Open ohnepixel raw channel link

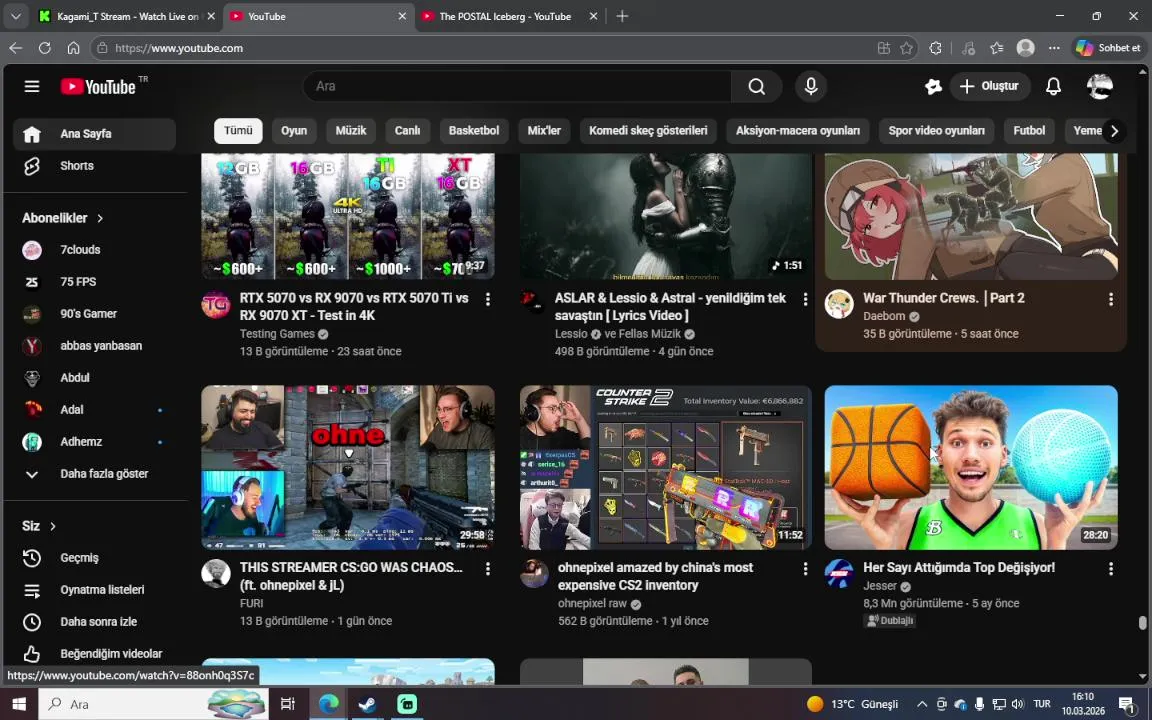click(x=592, y=604)
